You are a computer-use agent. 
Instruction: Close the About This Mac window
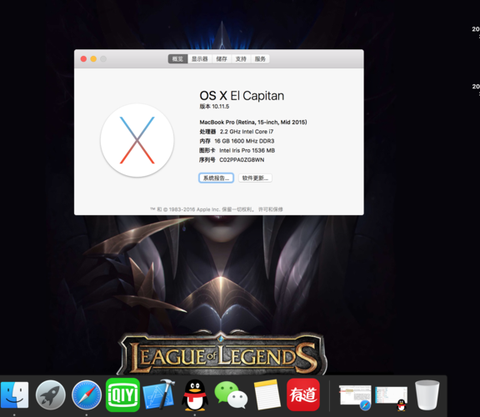[x=84, y=59]
